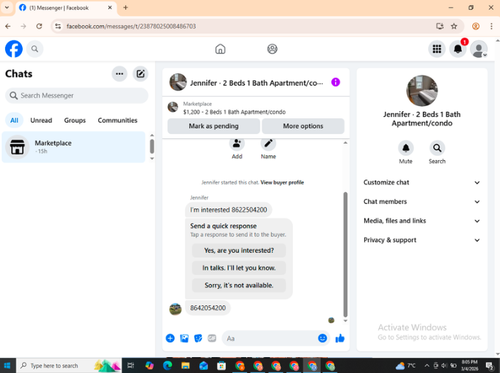Bookmark this page with star icon
The height and width of the screenshot is (373, 500).
click(x=454, y=26)
